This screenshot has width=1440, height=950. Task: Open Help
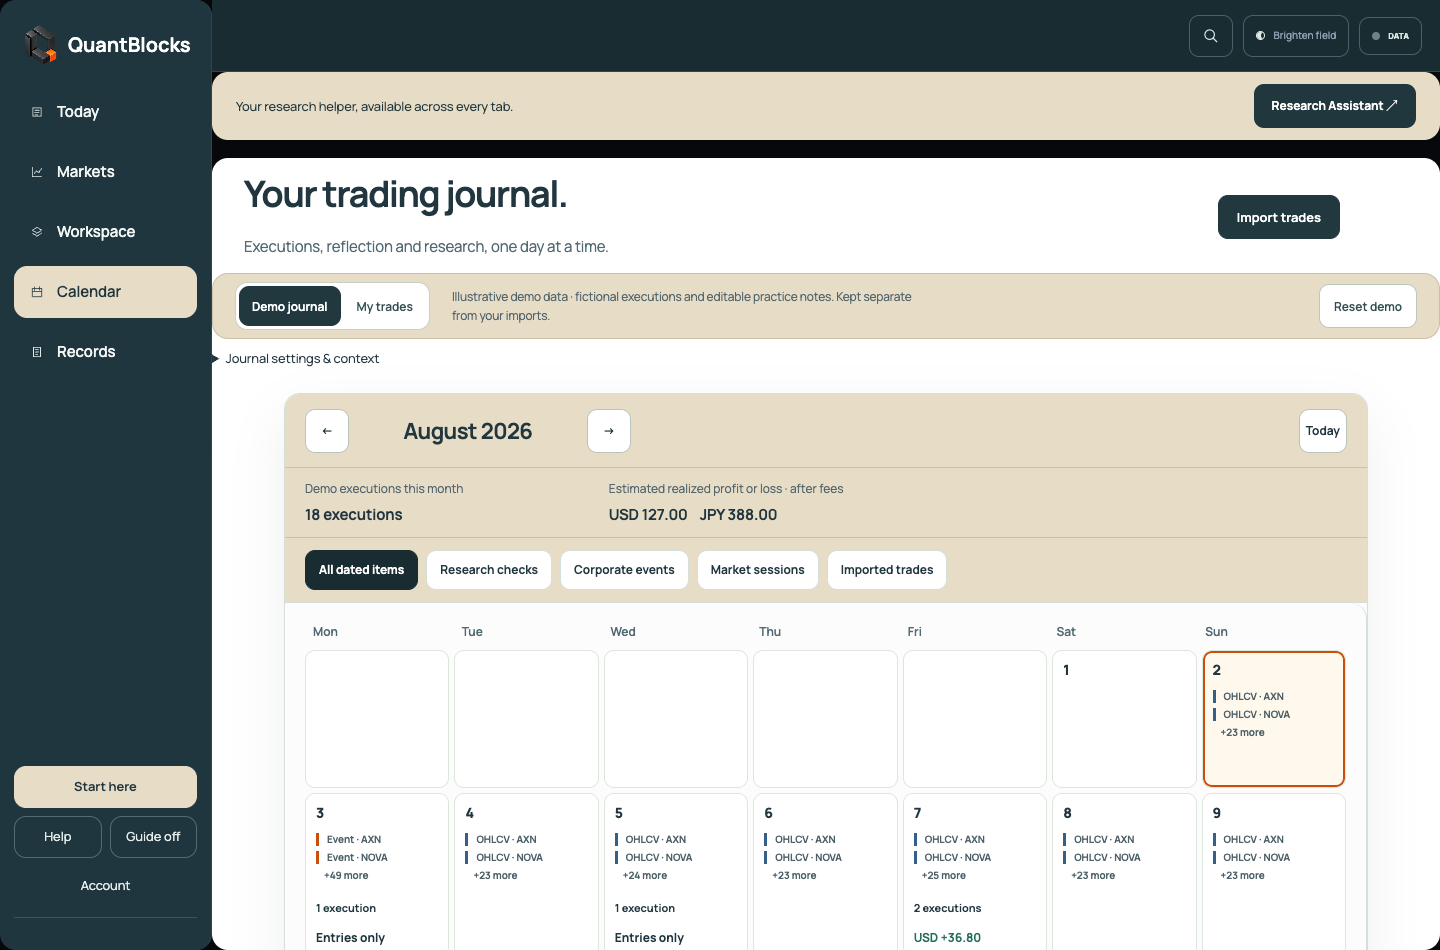[58, 837]
